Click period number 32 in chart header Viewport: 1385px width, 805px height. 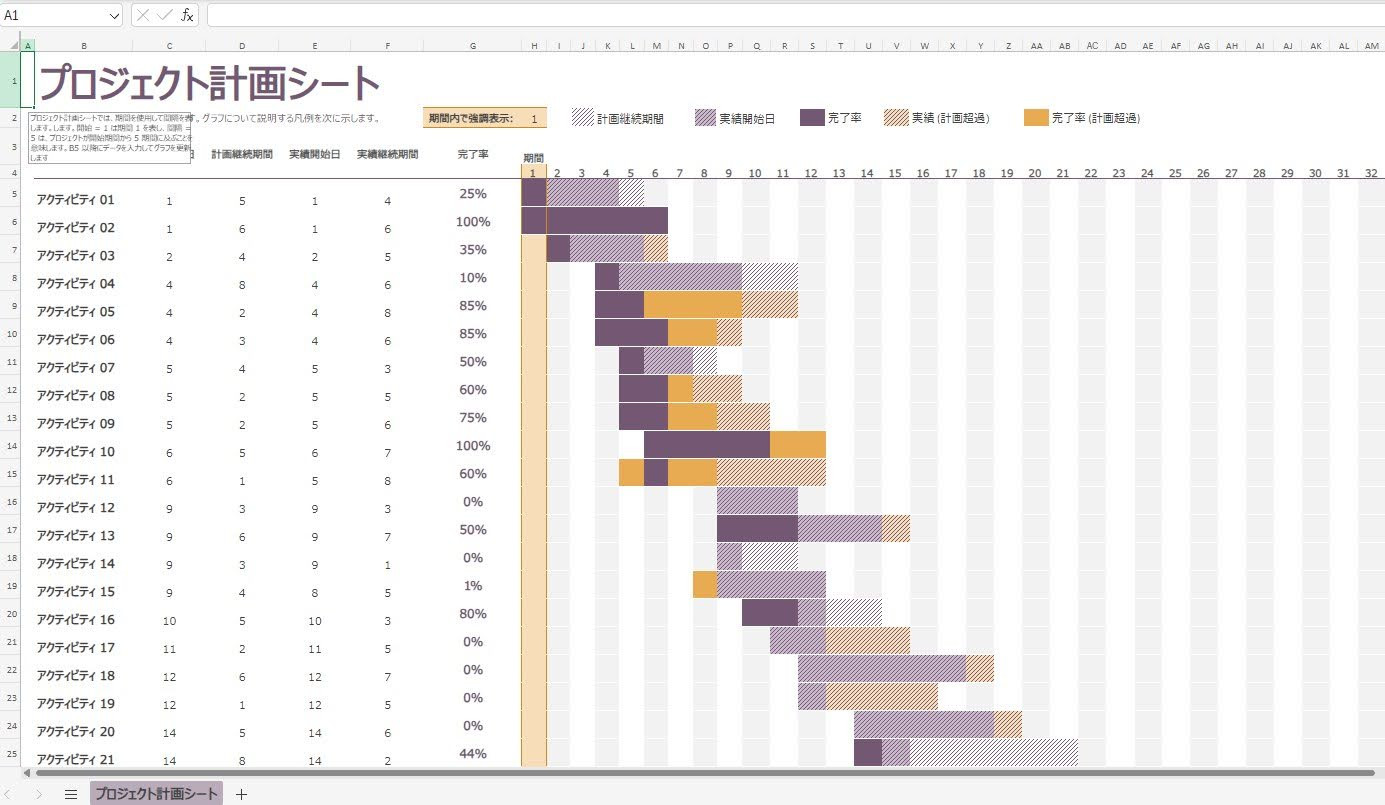[1371, 173]
